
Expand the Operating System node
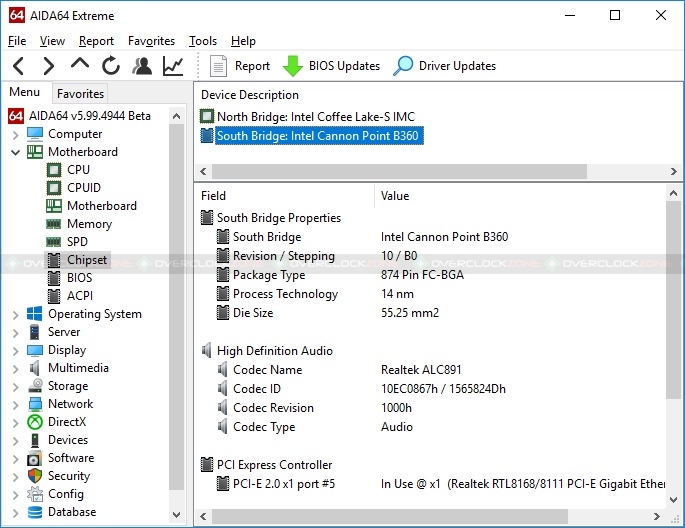click(16, 314)
